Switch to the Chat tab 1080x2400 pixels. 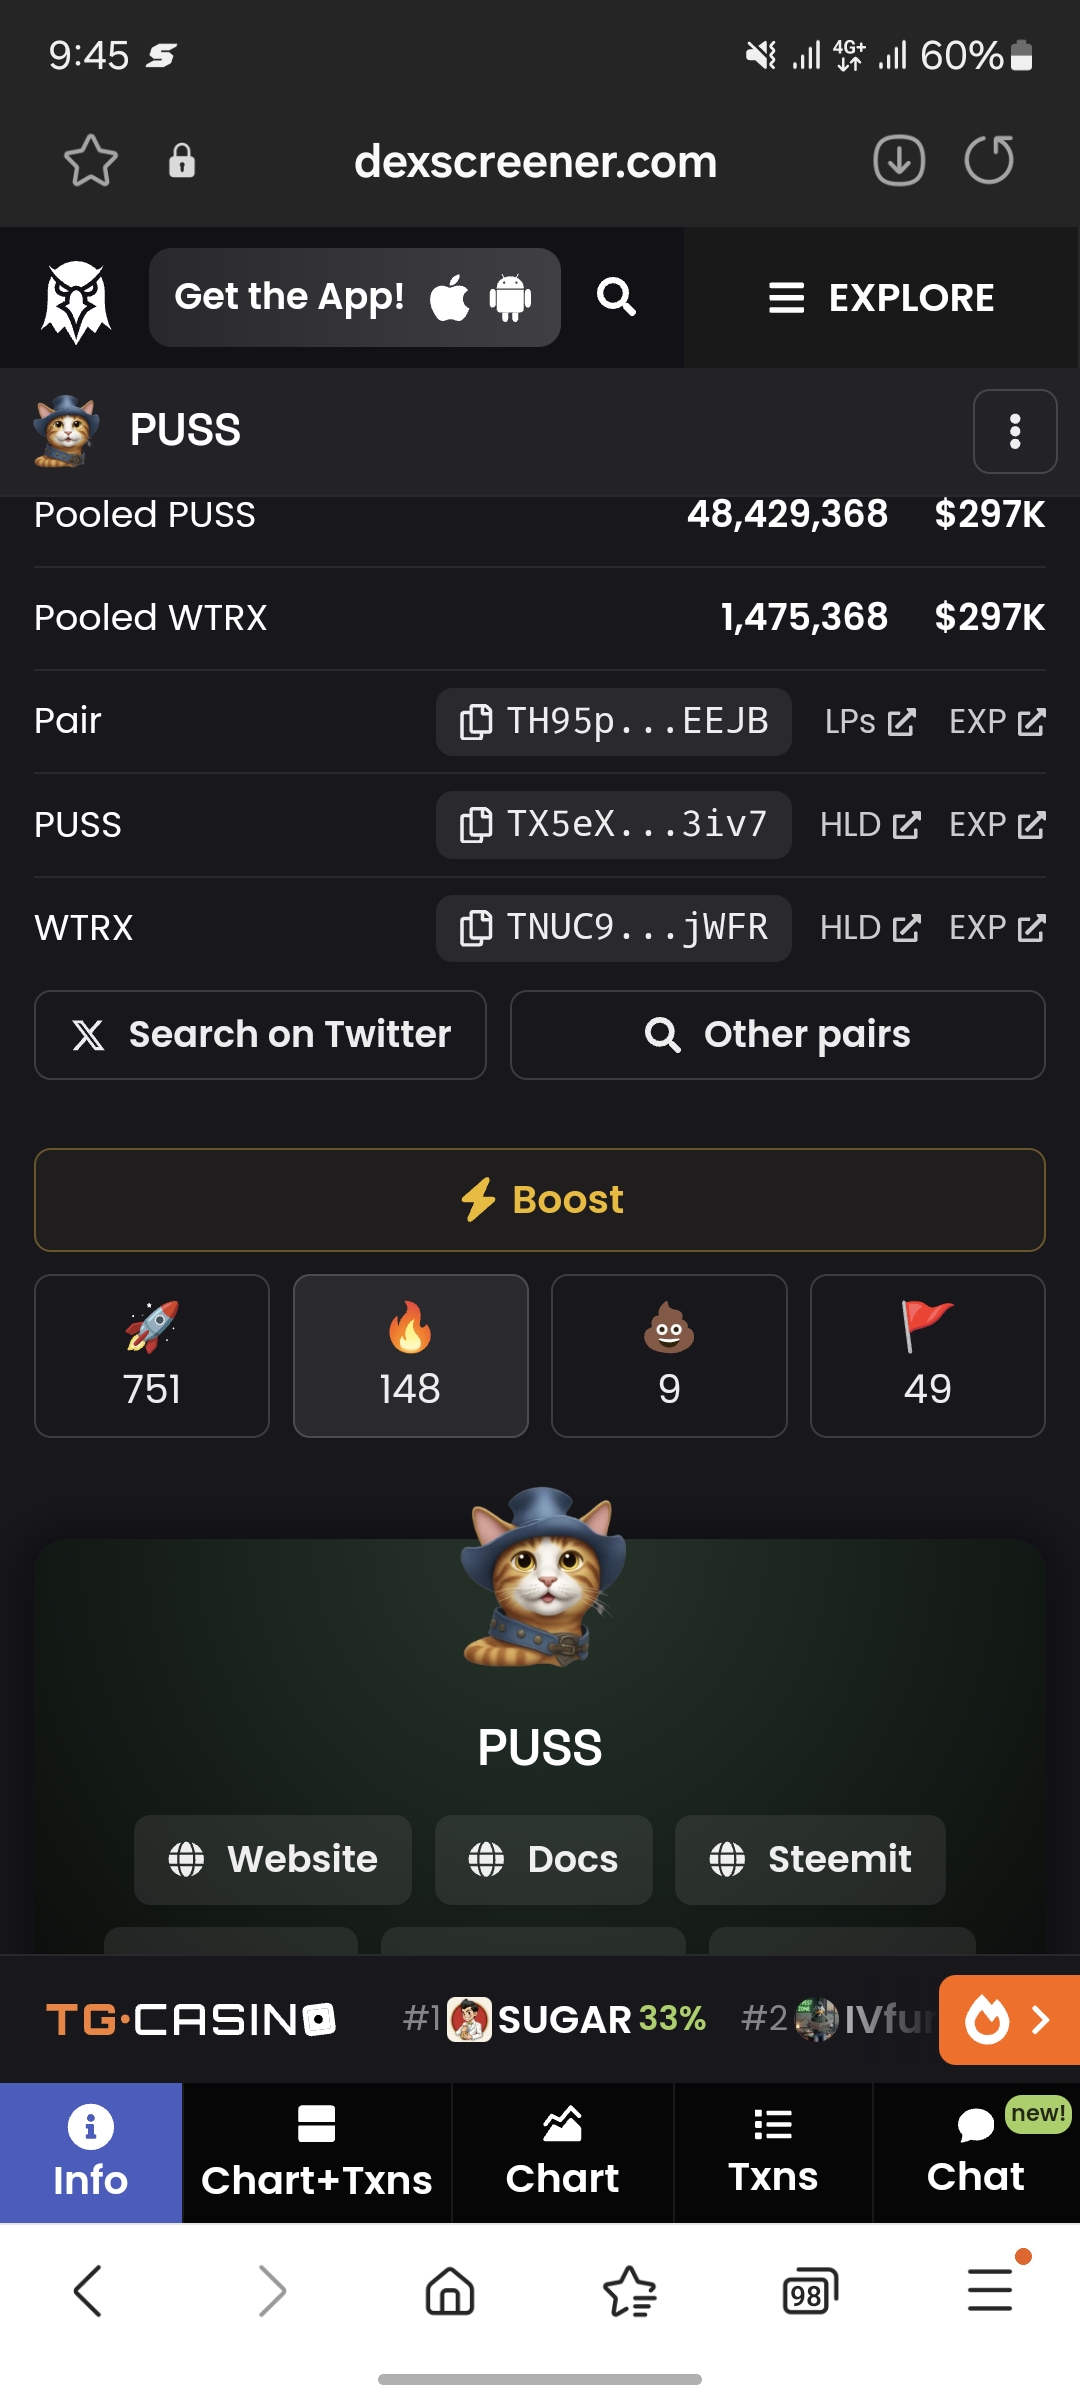pos(976,2152)
